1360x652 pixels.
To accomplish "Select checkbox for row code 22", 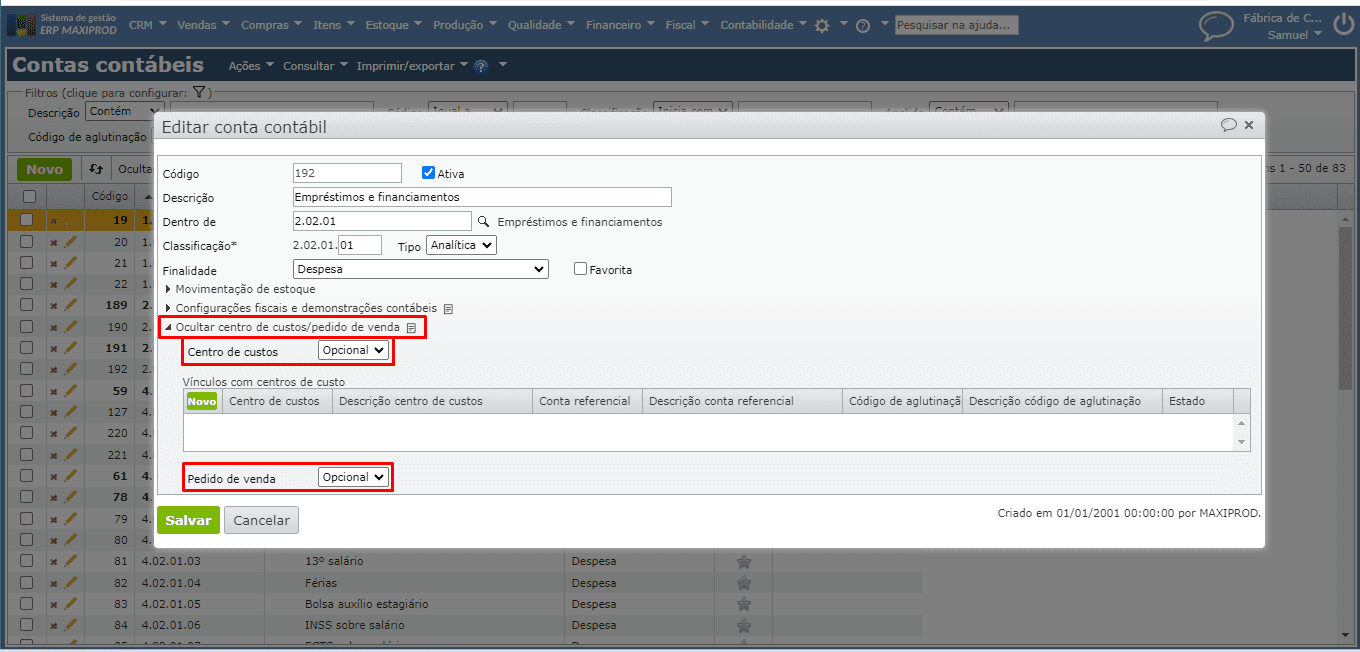I will pos(27,284).
